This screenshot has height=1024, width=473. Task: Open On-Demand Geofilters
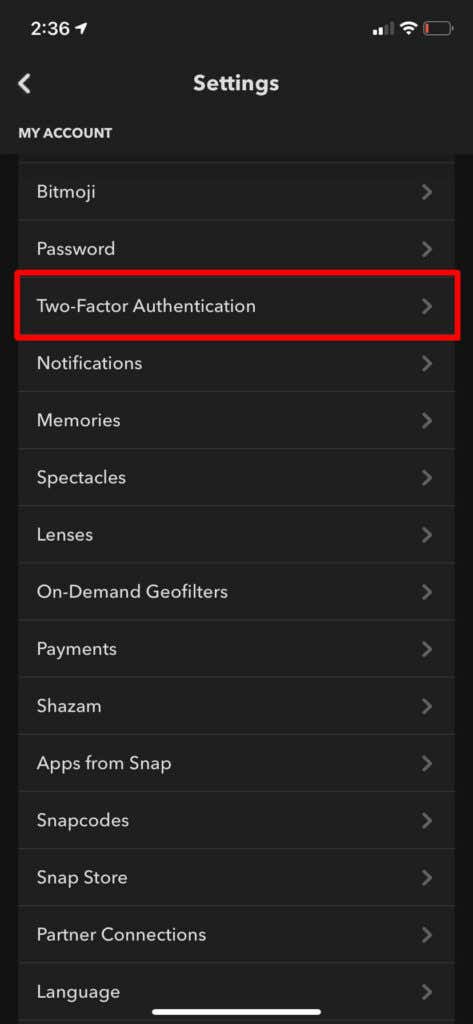[236, 592]
